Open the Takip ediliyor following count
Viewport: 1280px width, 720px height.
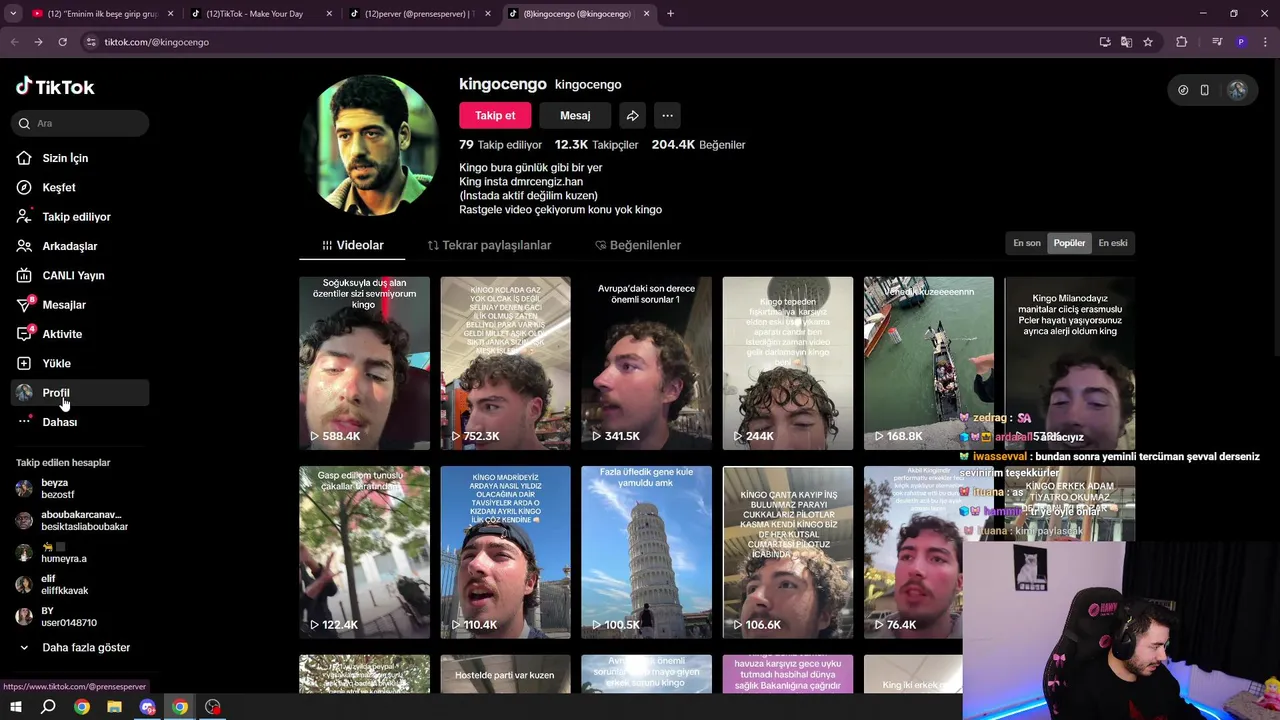click(x=500, y=145)
